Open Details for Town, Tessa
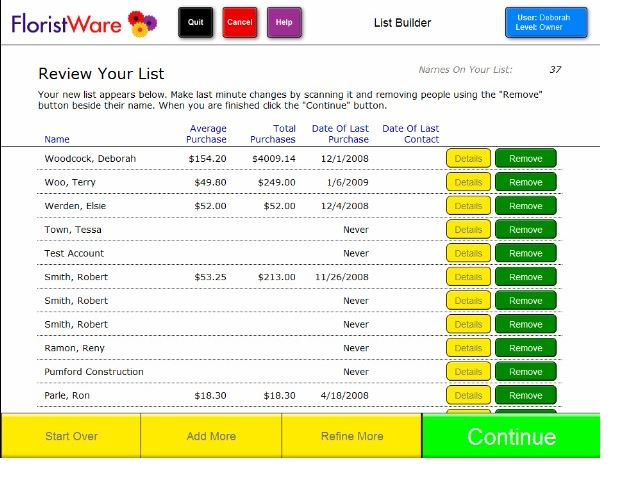This screenshot has width=634, height=481. click(468, 230)
